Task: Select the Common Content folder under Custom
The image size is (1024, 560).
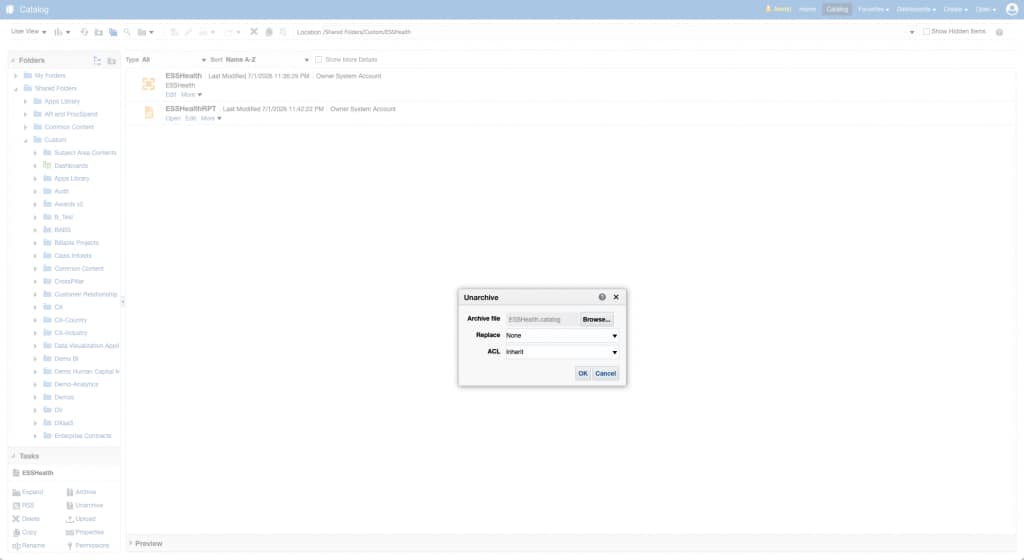Action: [78, 268]
